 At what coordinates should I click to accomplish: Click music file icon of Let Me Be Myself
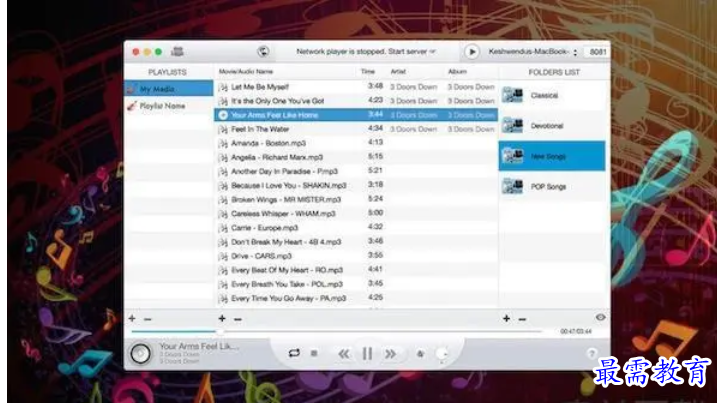point(223,87)
